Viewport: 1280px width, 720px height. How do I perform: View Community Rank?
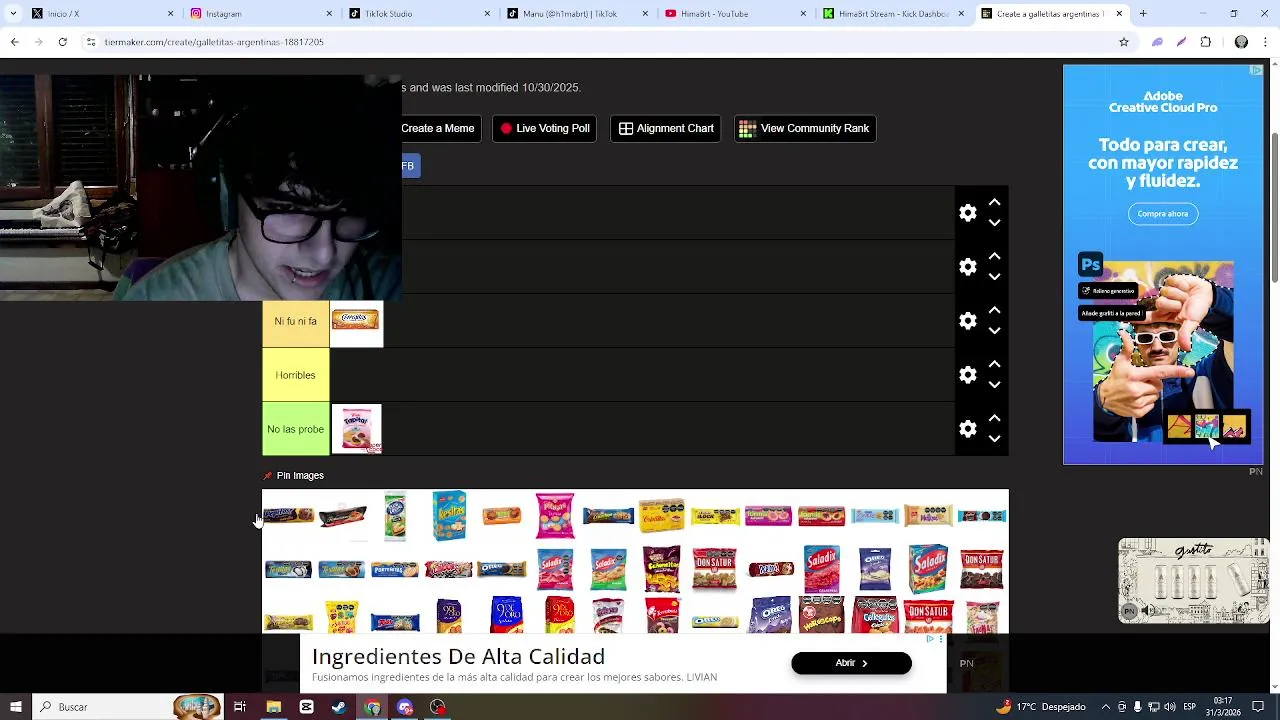point(805,128)
